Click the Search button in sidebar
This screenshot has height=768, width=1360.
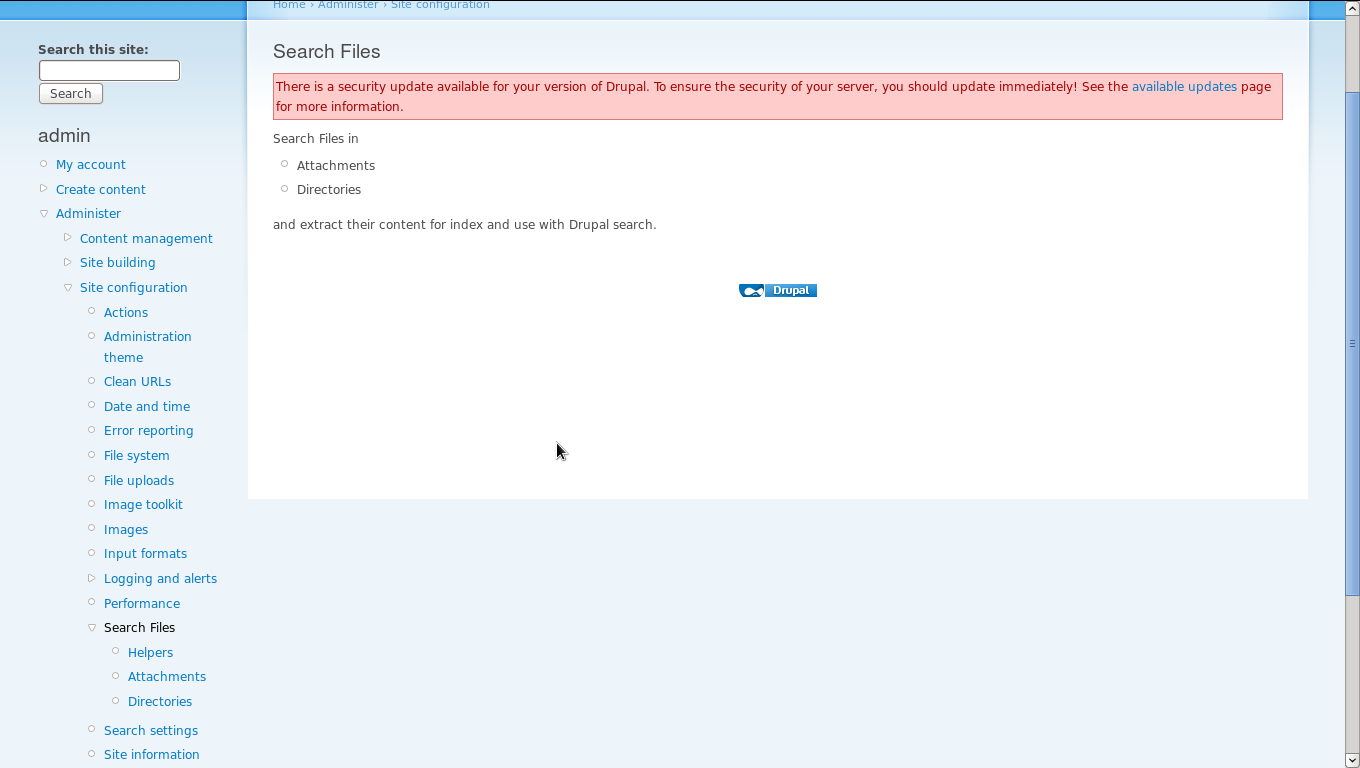71,93
